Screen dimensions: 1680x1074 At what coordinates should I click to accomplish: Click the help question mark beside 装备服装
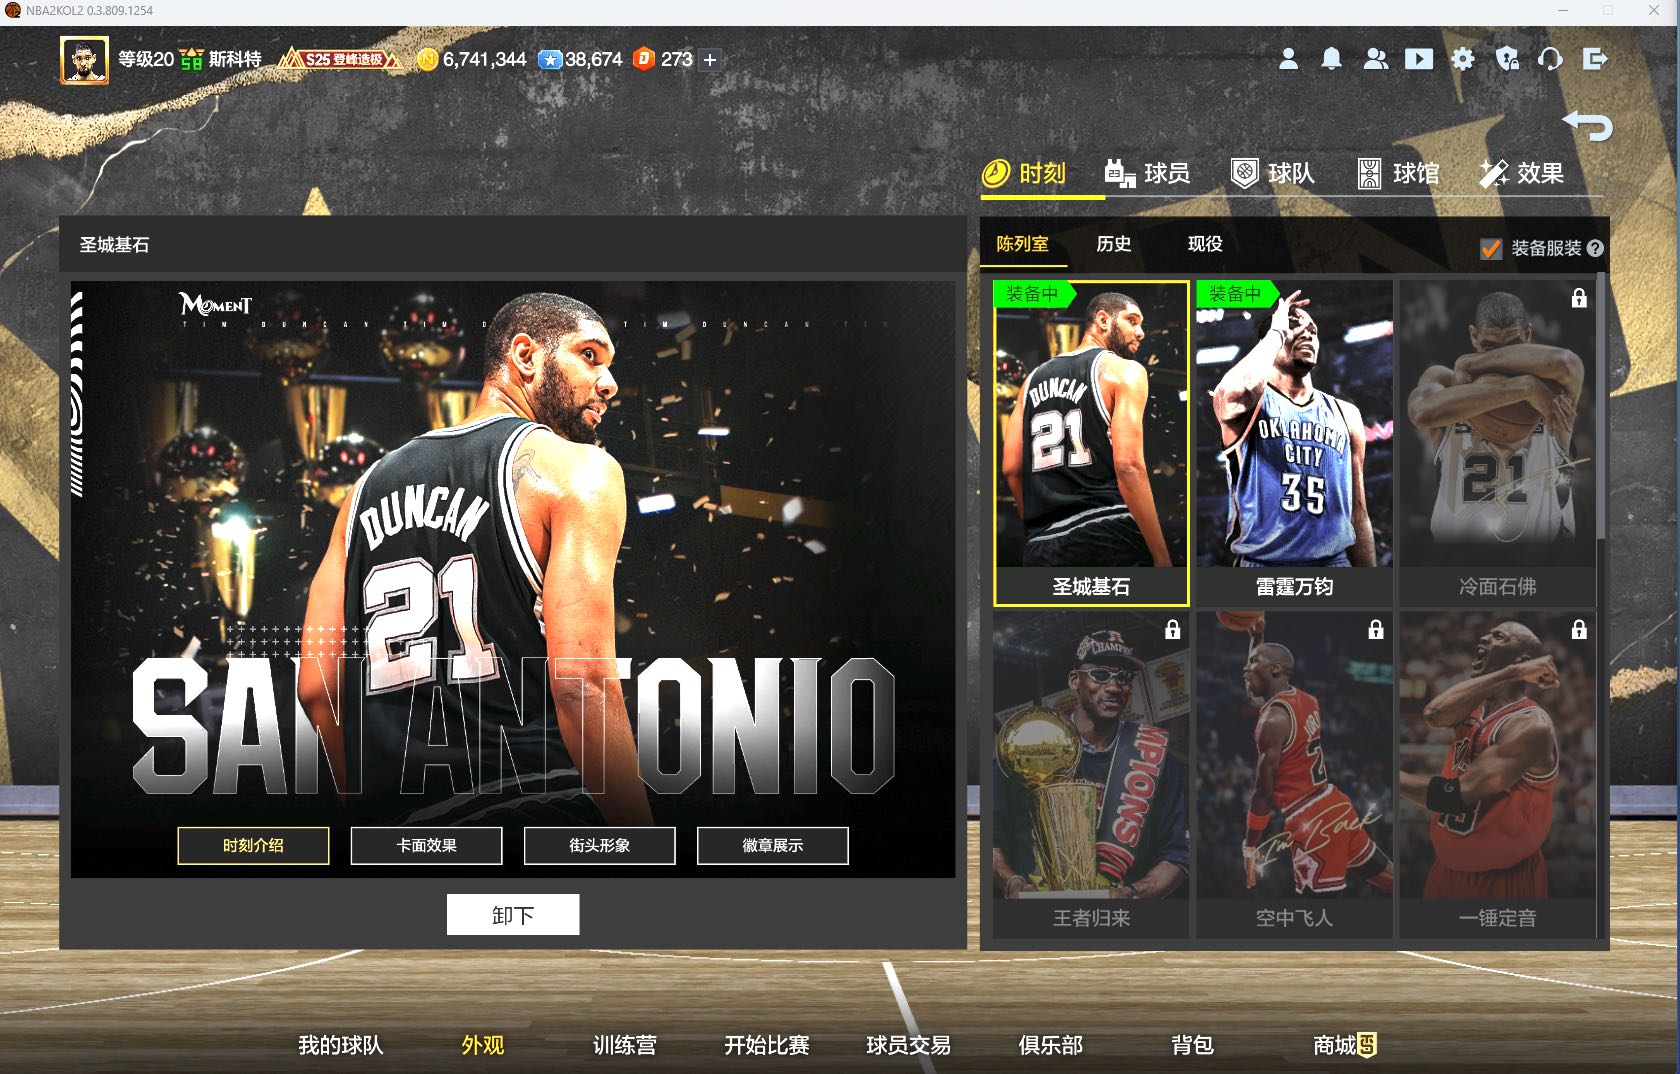tap(1595, 248)
